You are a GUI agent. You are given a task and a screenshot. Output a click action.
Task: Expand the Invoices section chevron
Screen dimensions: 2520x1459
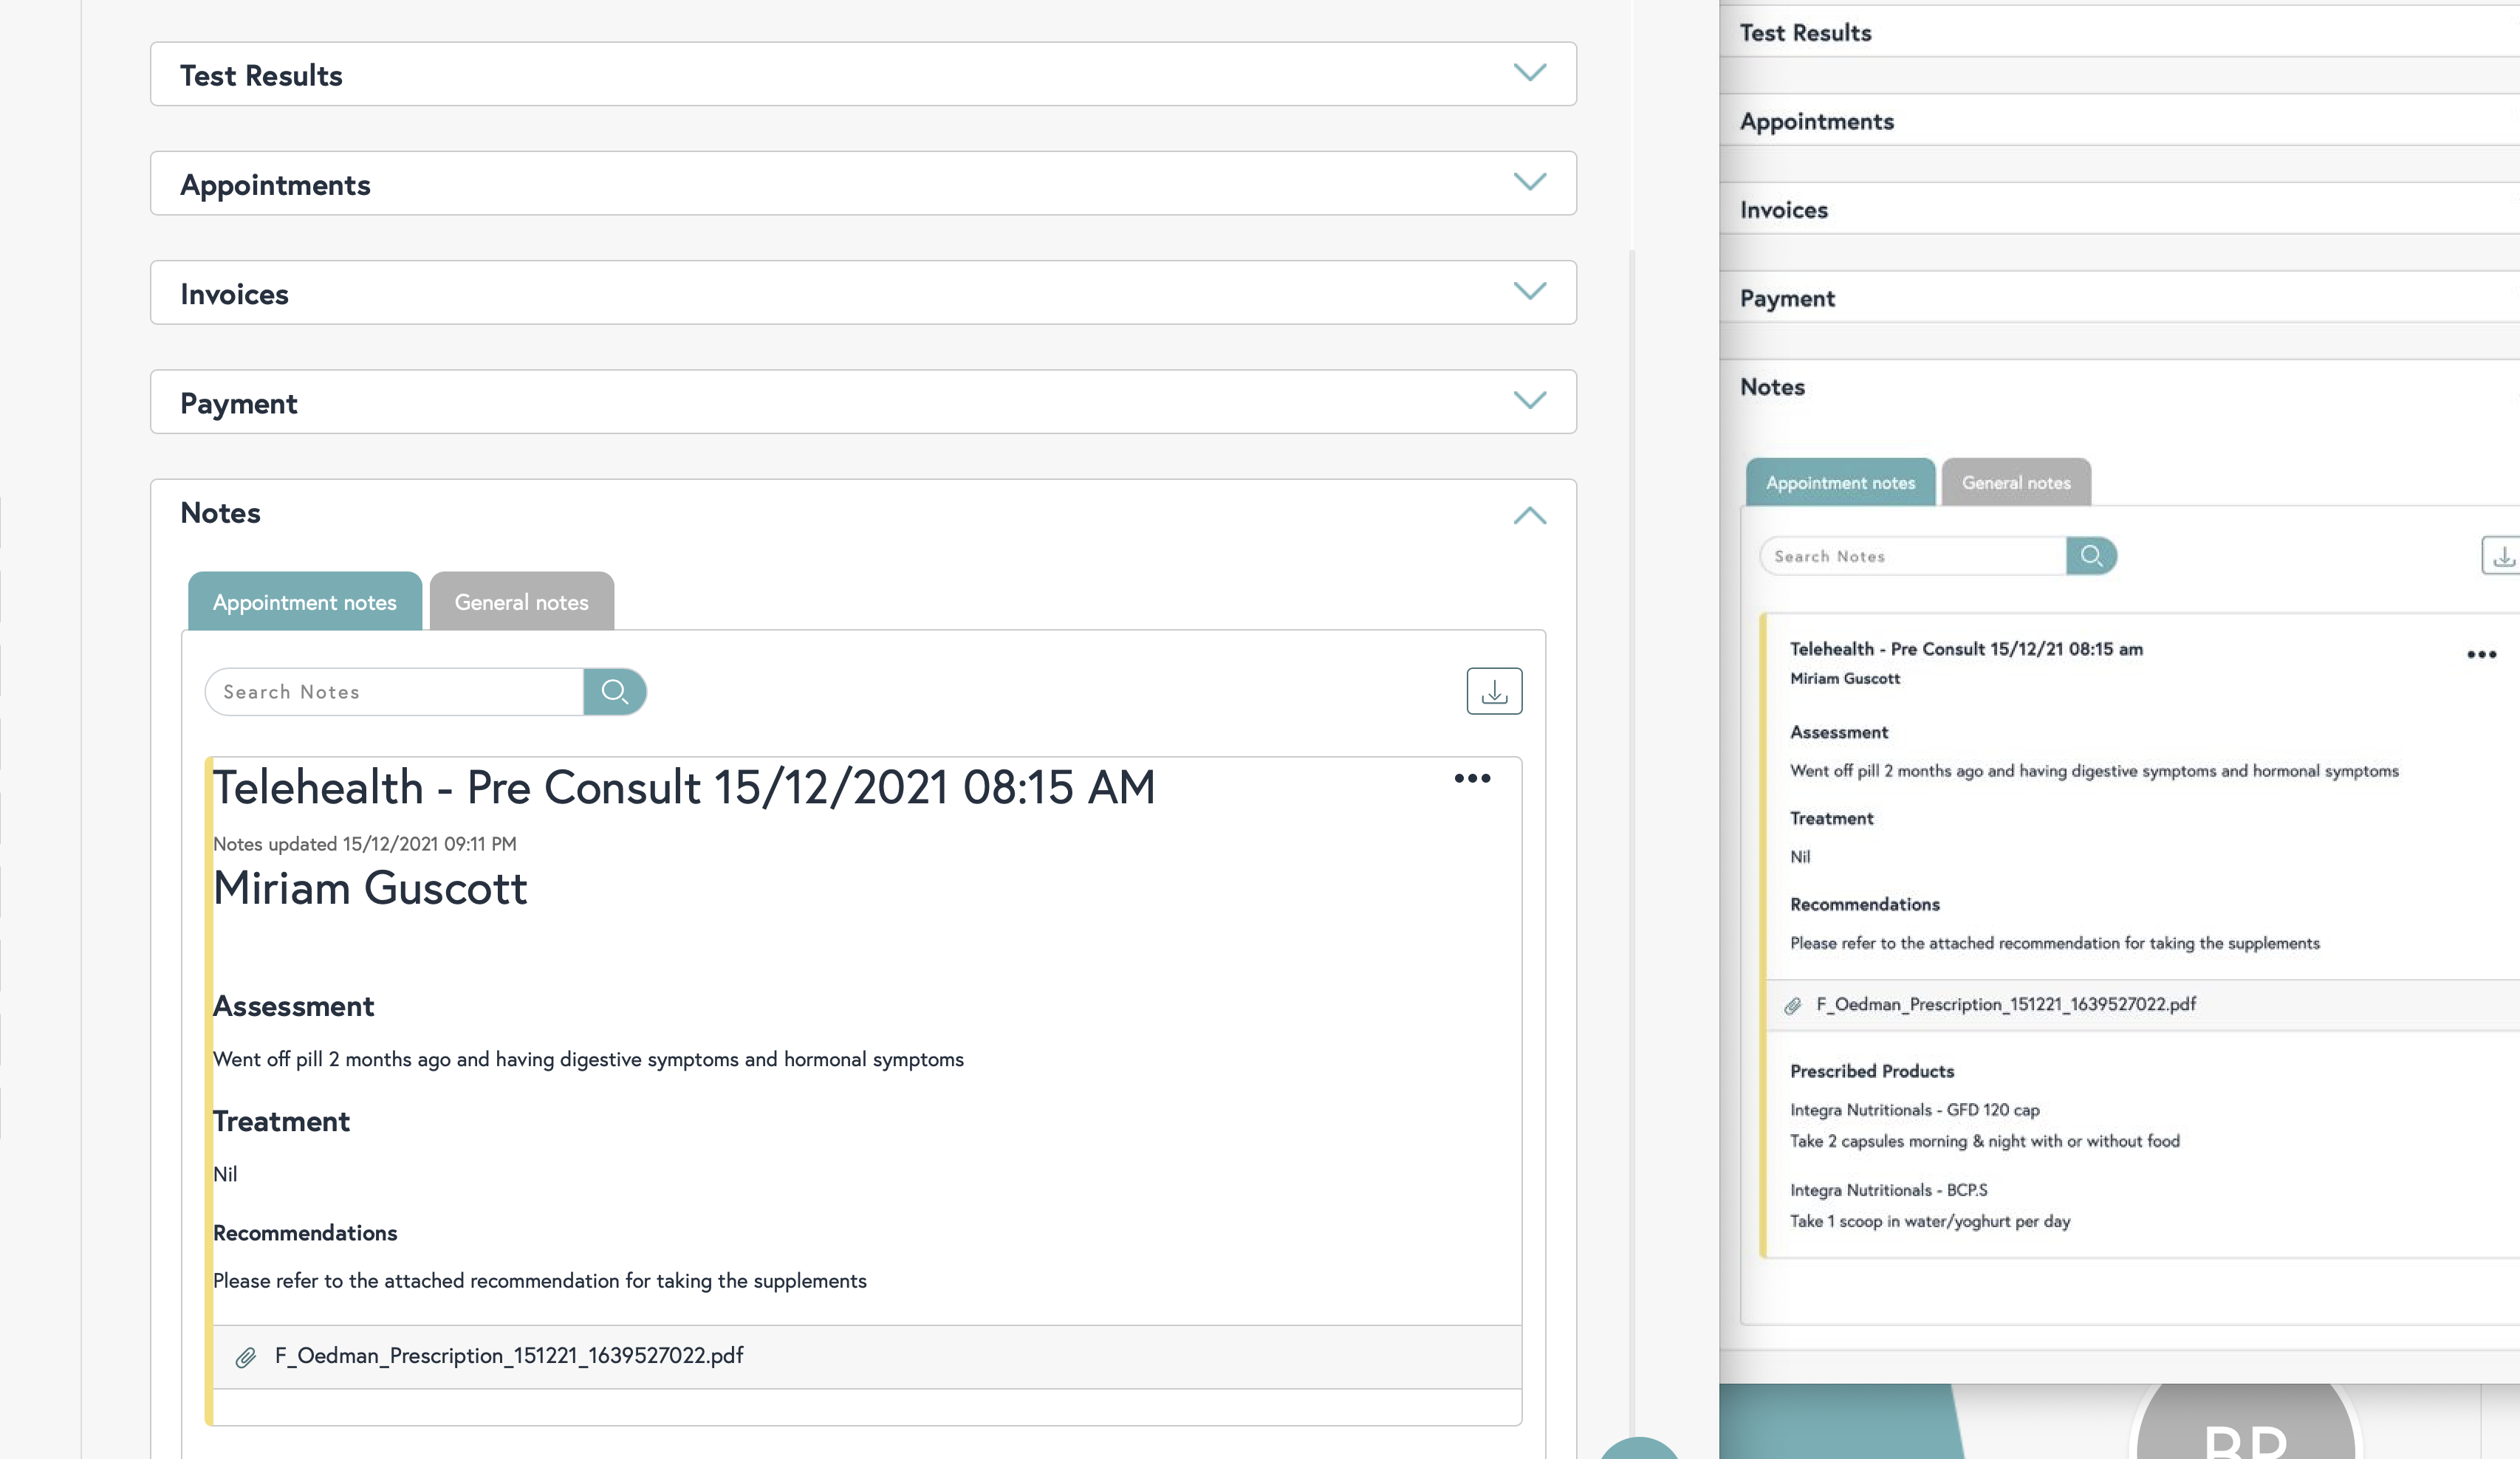(1529, 291)
